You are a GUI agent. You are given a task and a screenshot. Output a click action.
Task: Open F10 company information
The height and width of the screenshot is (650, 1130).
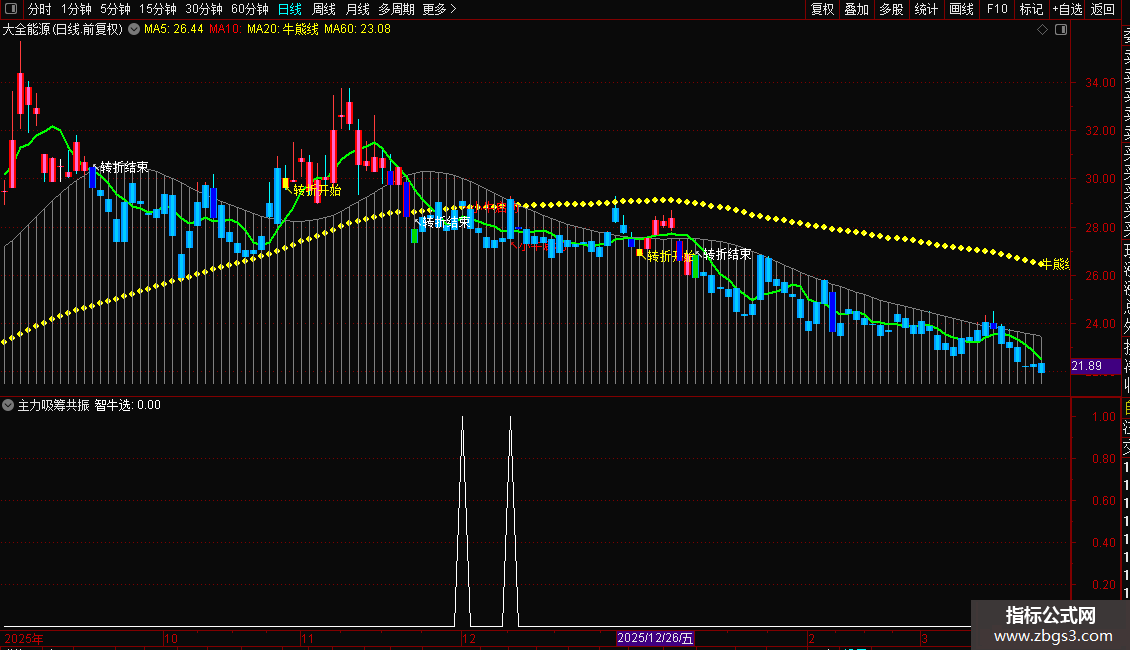coord(997,9)
